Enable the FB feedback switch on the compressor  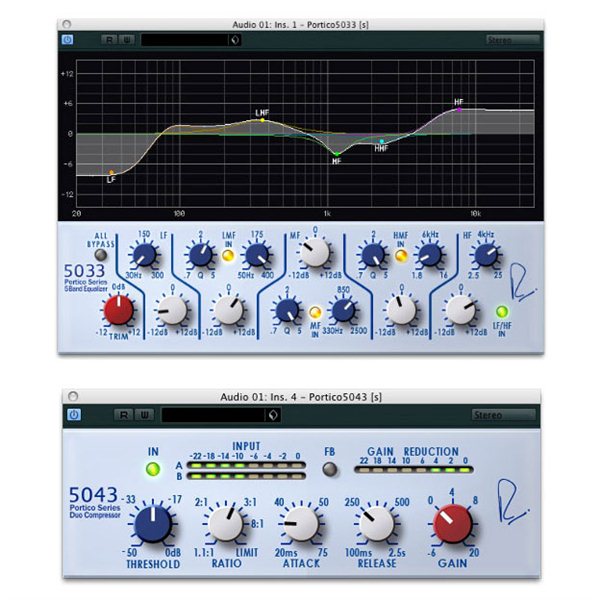tap(331, 468)
